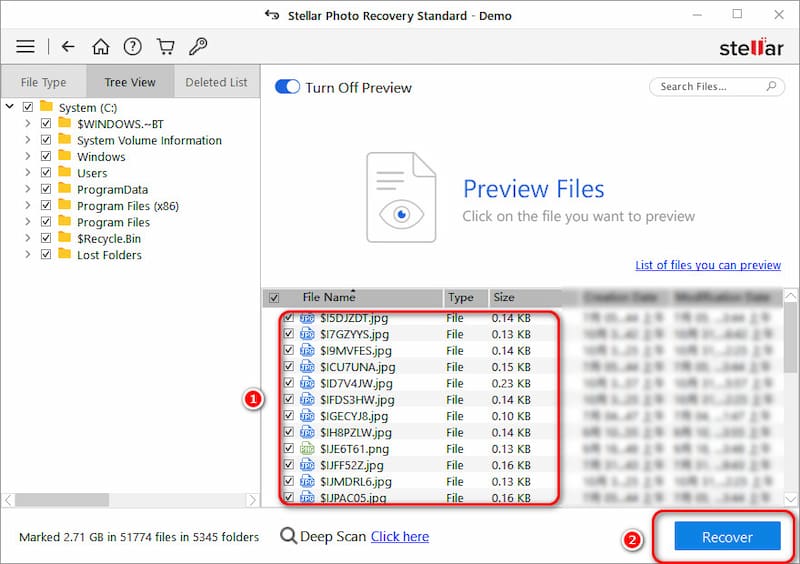
Task: Click the JPG icon of $I9MVFES.jpg
Action: [x=307, y=351]
